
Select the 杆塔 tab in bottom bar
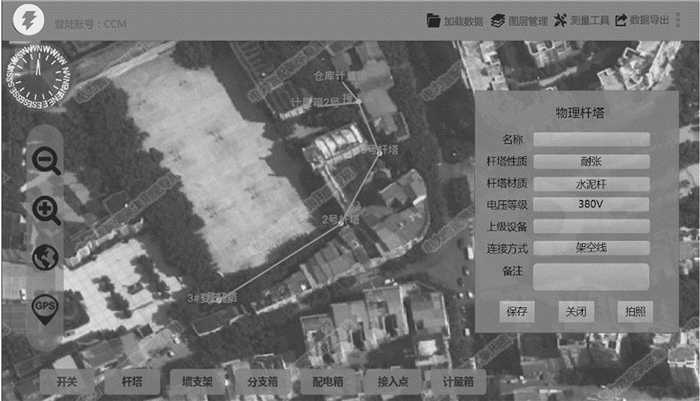click(132, 381)
